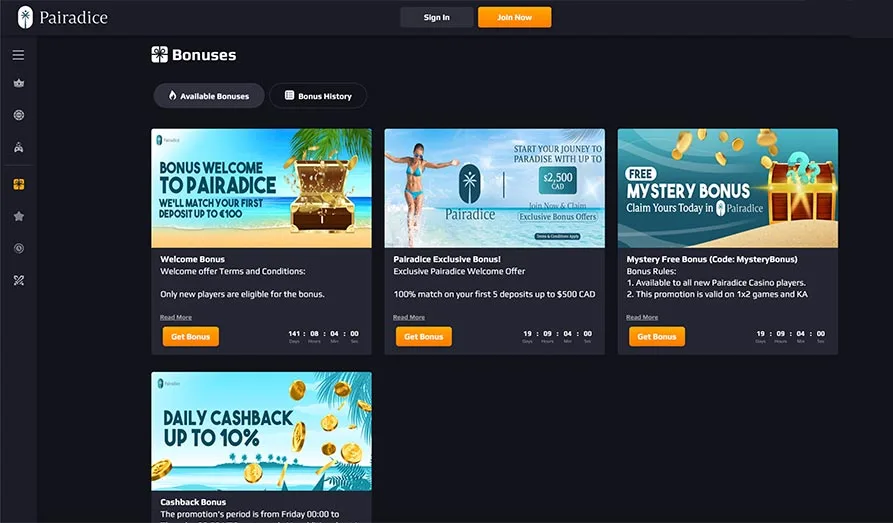Screen dimensions: 893x523
Task: Get Bonus for Pairadice Exclusive Bonus
Action: pos(424,337)
